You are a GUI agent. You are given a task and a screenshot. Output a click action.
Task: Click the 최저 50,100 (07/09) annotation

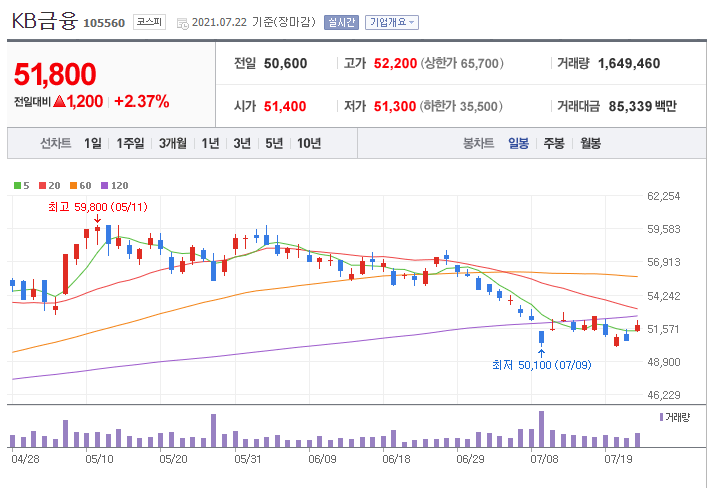pos(542,365)
